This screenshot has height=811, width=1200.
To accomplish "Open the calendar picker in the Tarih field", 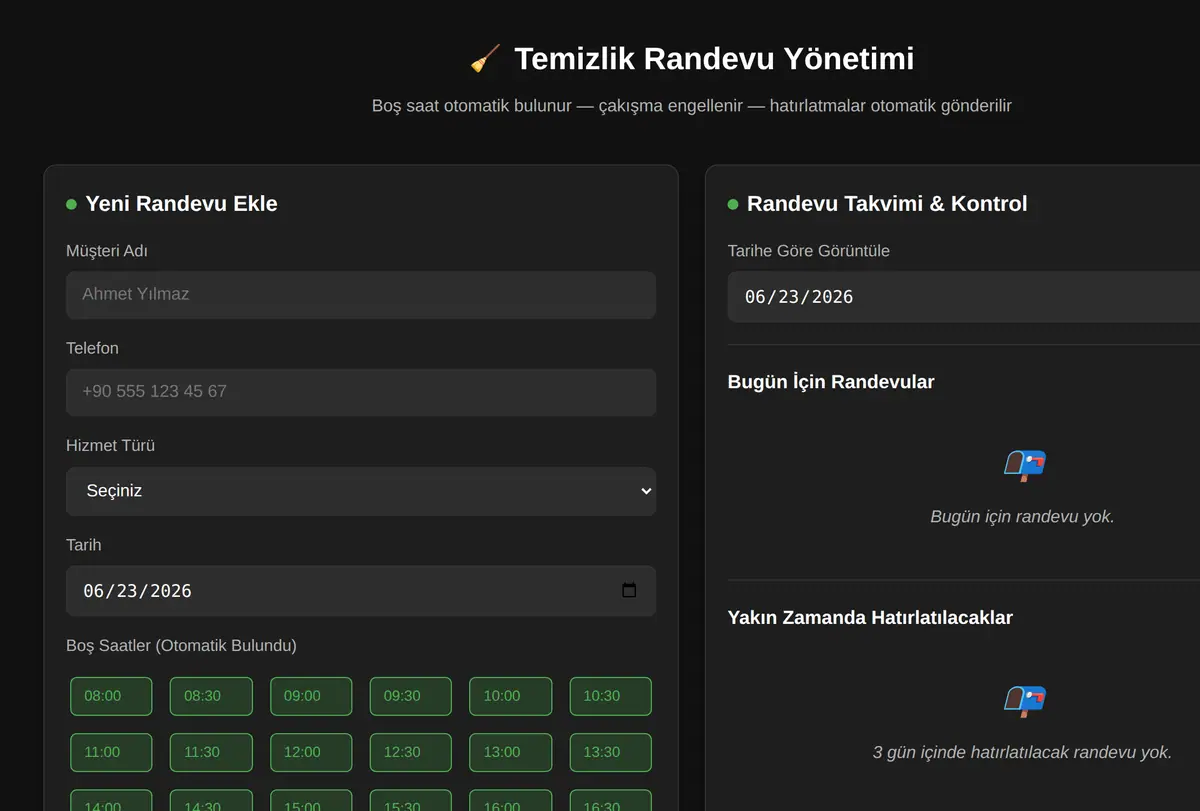I will point(629,590).
